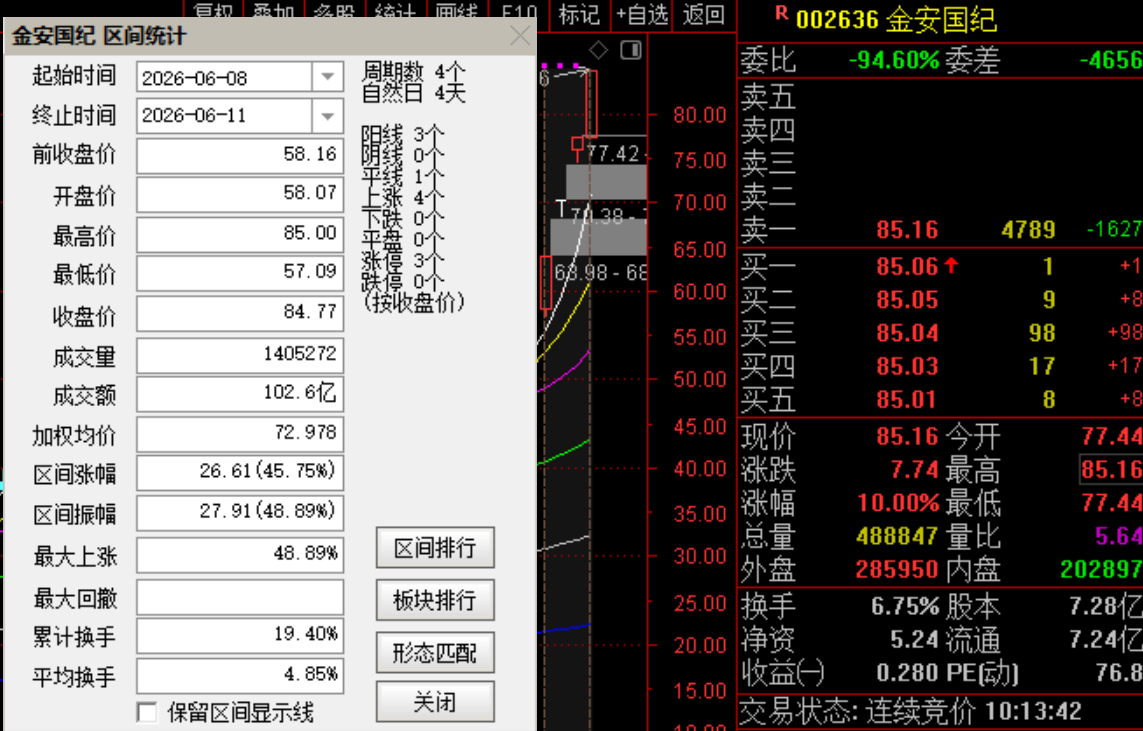Screen dimensions: 1143x731
Task: Toggle the side panel icon above the chart
Action: pyautogui.click(x=631, y=50)
